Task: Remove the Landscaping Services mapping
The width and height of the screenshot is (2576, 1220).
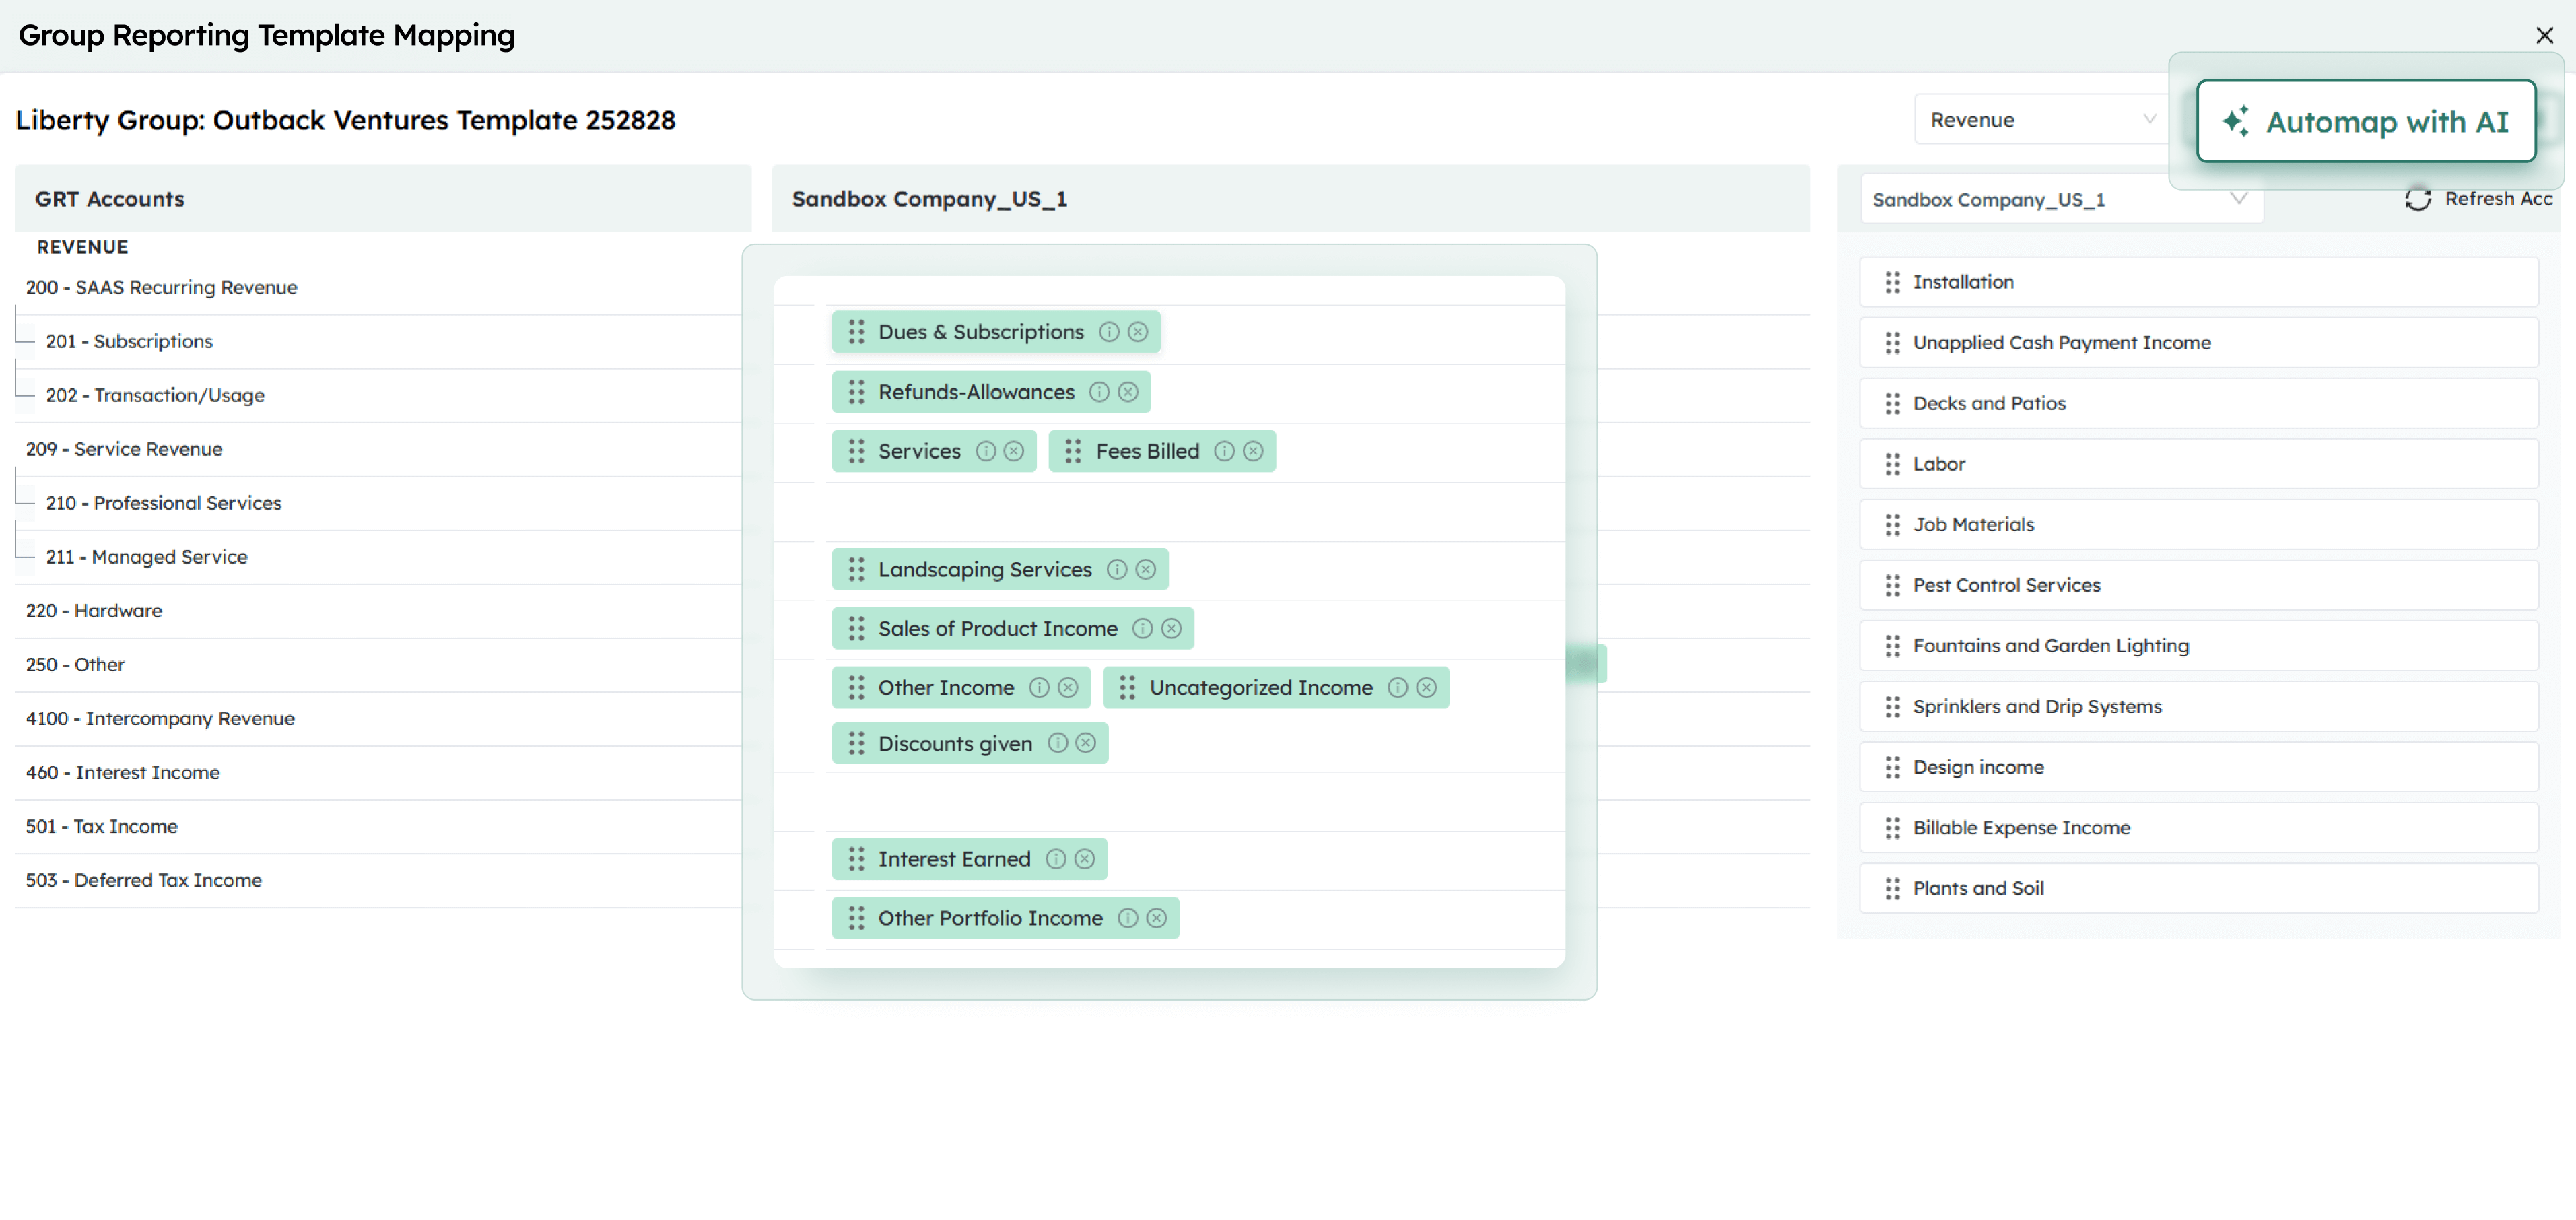Action: 1146,569
